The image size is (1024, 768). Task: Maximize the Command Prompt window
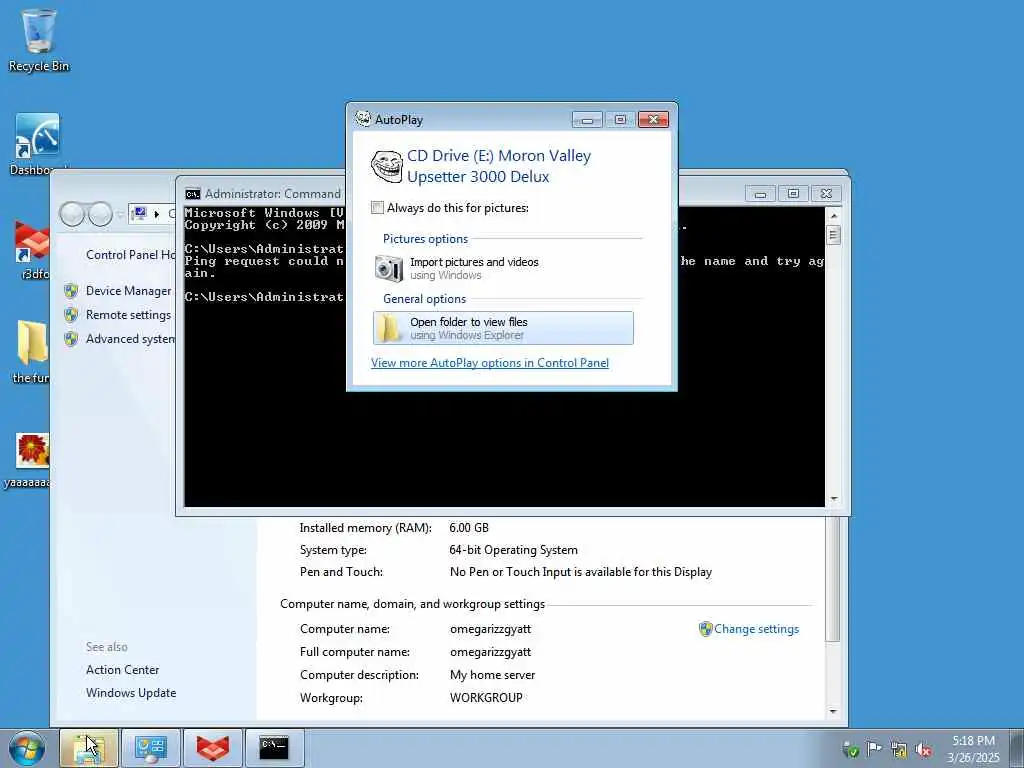793,194
